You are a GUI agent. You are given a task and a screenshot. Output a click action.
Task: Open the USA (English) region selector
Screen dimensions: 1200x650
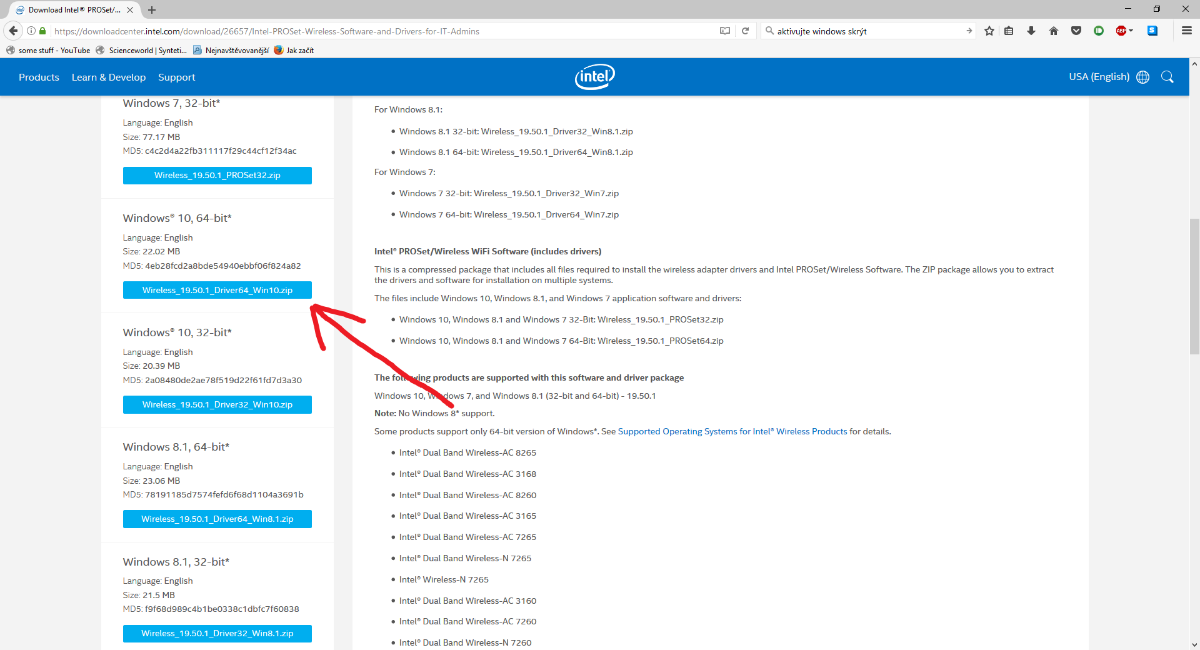tap(1108, 77)
